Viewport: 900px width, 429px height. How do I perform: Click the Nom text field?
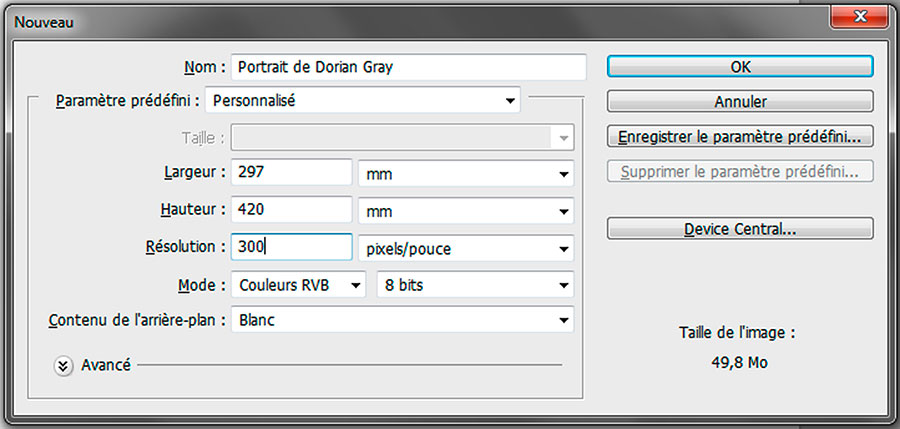click(409, 67)
